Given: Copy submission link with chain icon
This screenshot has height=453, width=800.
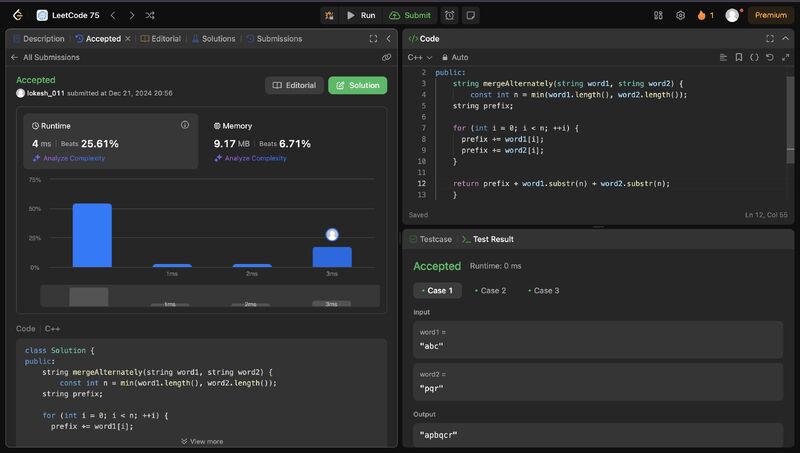Looking at the screenshot, I should [x=386, y=58].
